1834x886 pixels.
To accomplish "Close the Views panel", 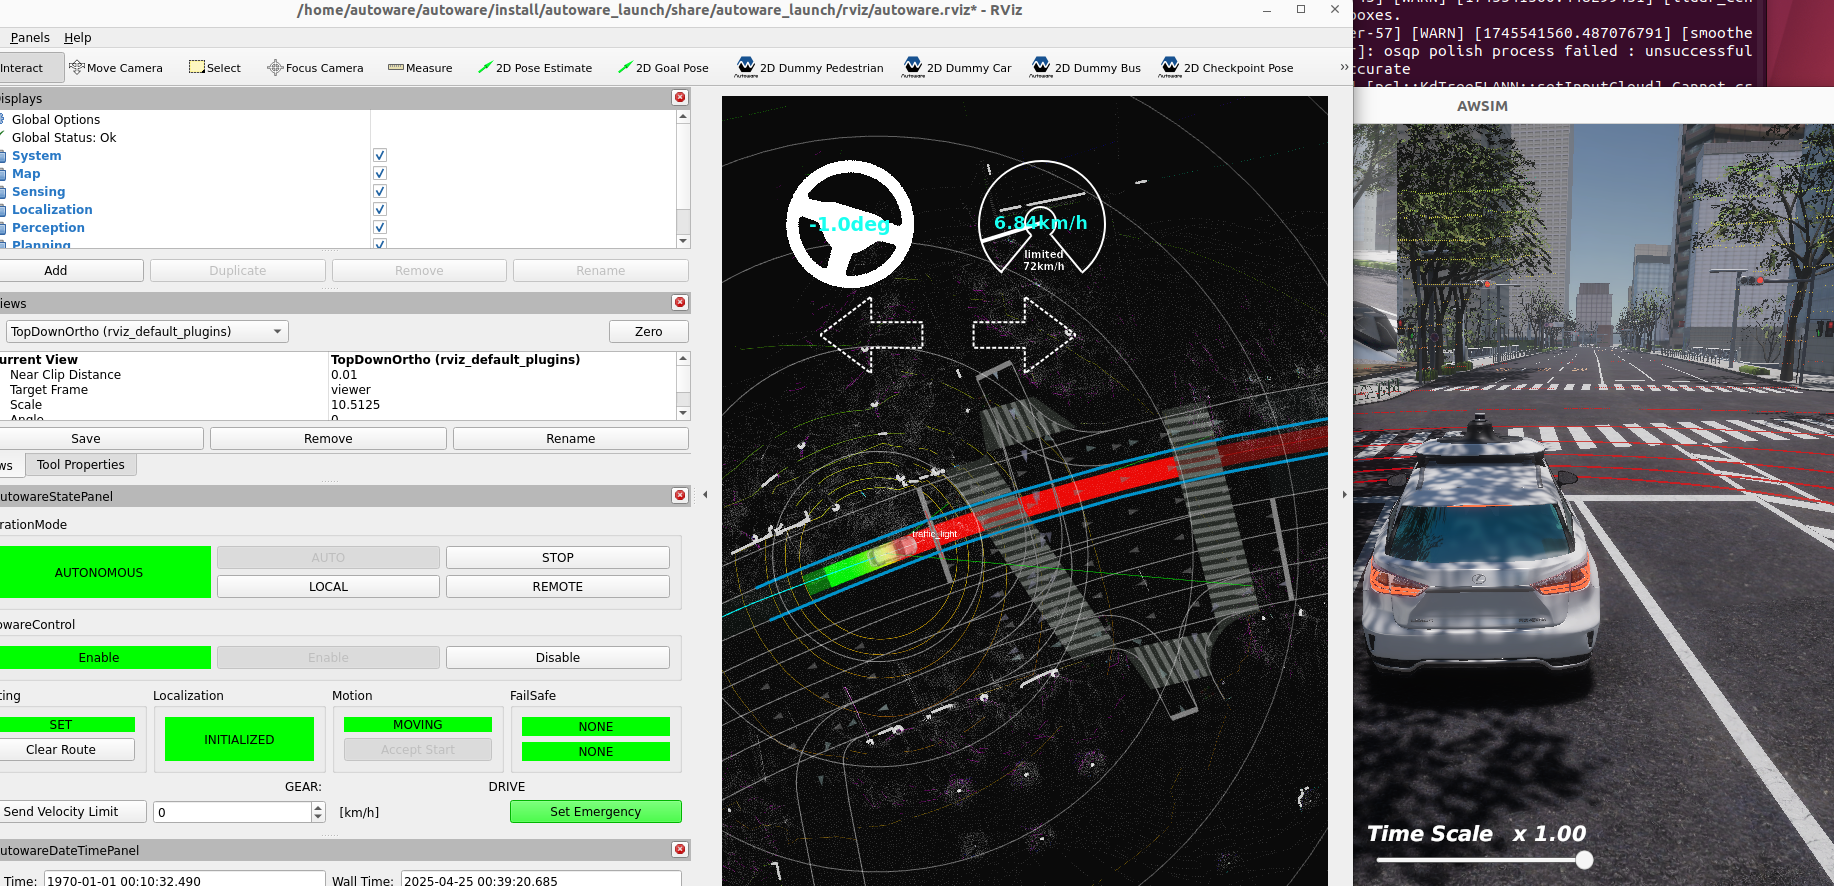I will click(680, 302).
